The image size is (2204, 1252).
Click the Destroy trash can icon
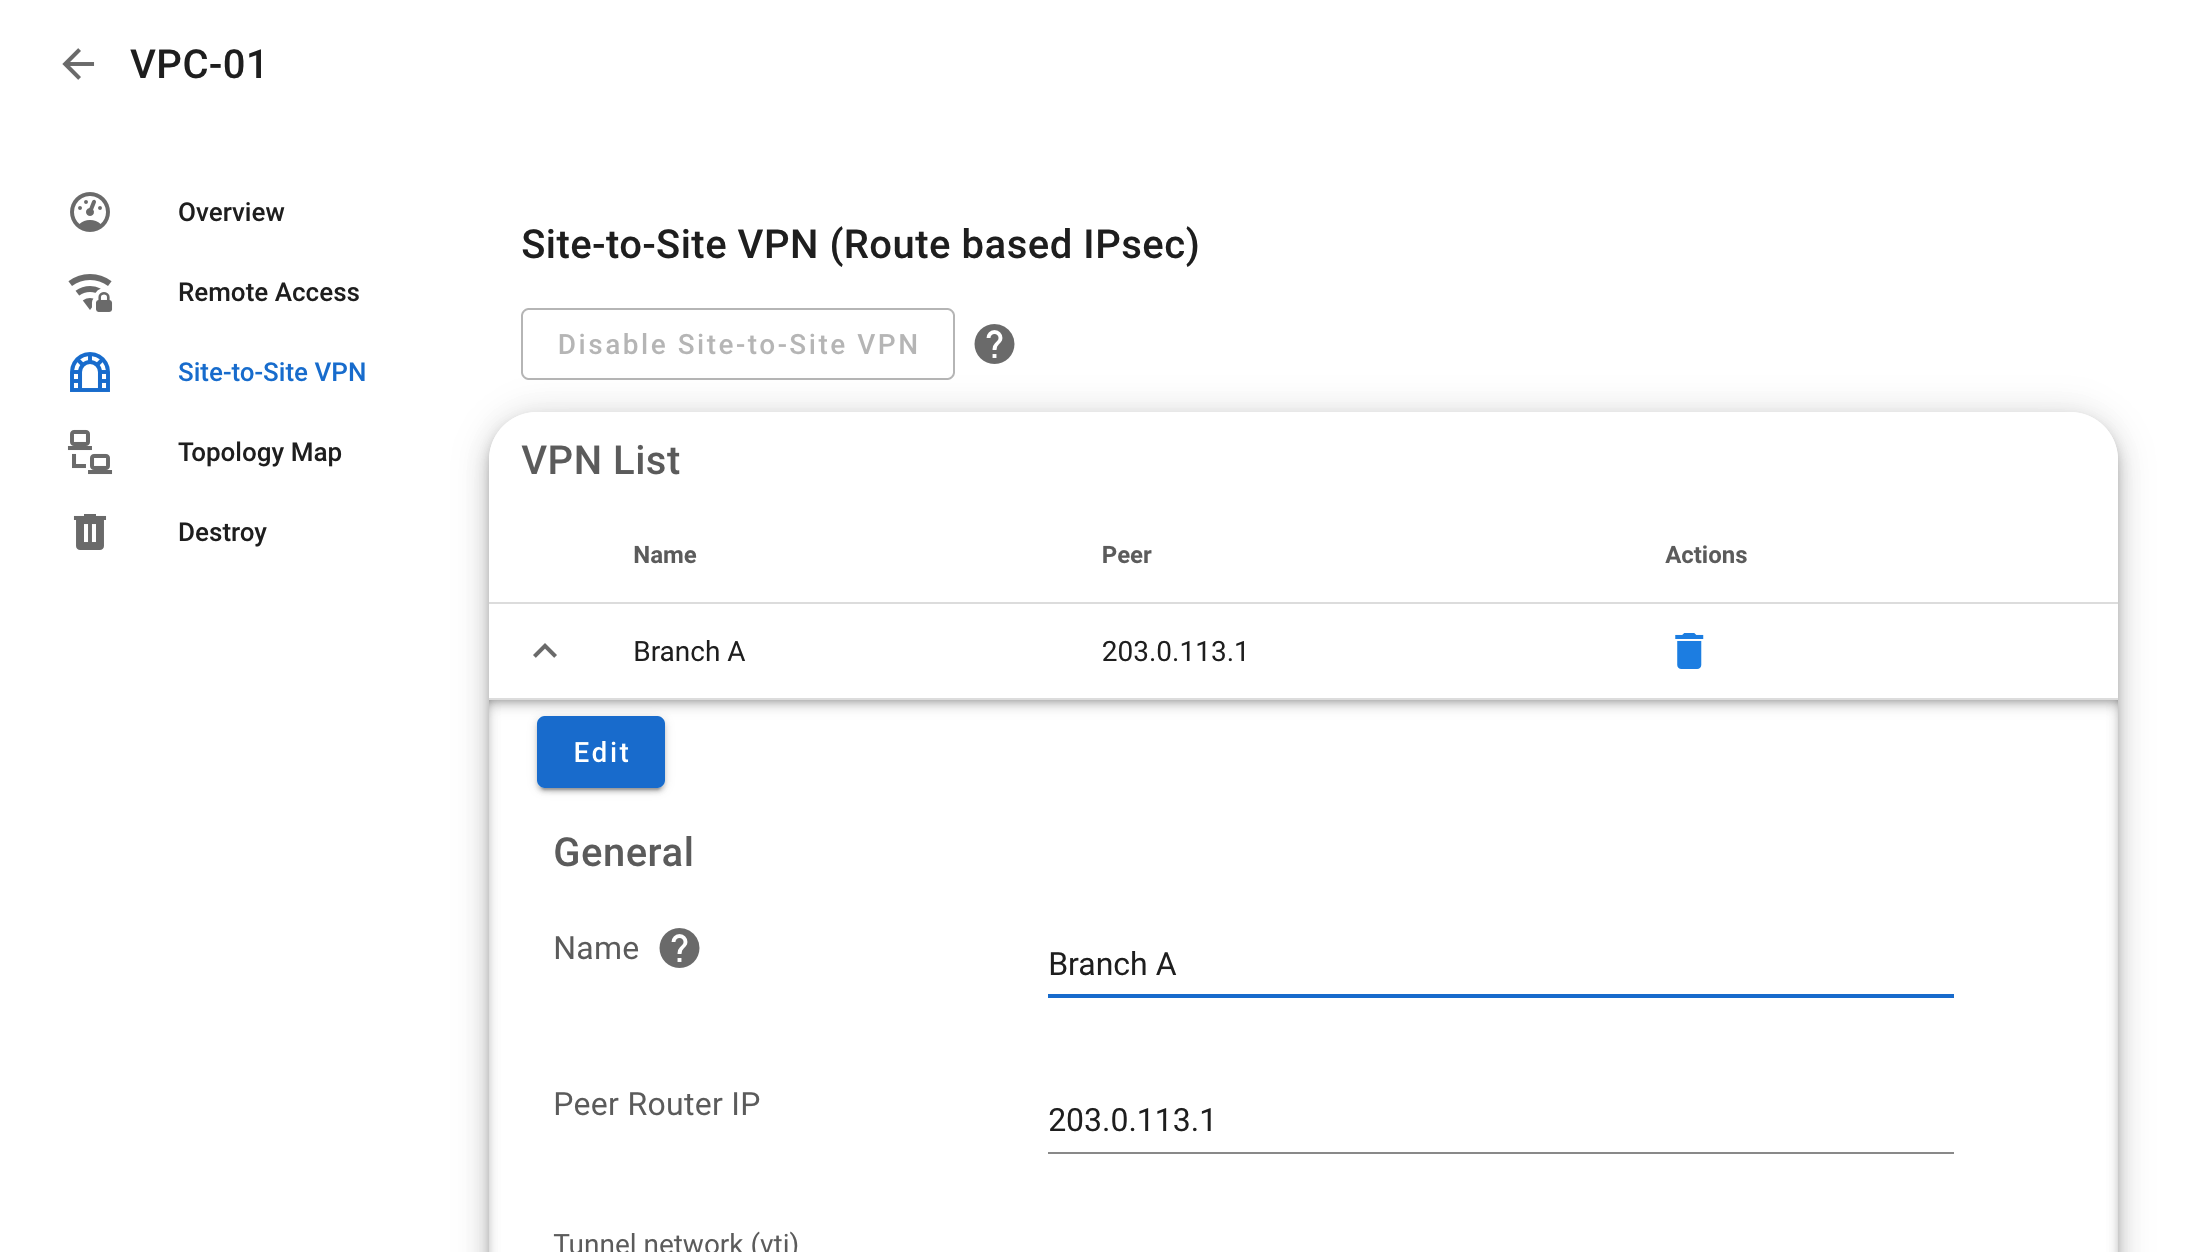(90, 532)
